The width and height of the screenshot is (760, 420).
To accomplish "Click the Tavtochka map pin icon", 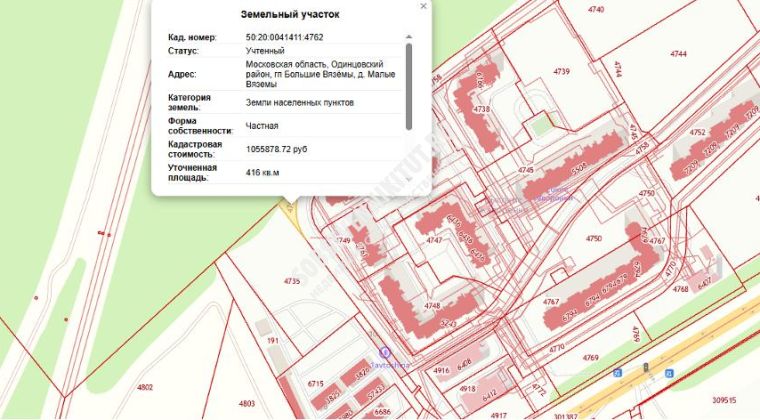I will [385, 352].
